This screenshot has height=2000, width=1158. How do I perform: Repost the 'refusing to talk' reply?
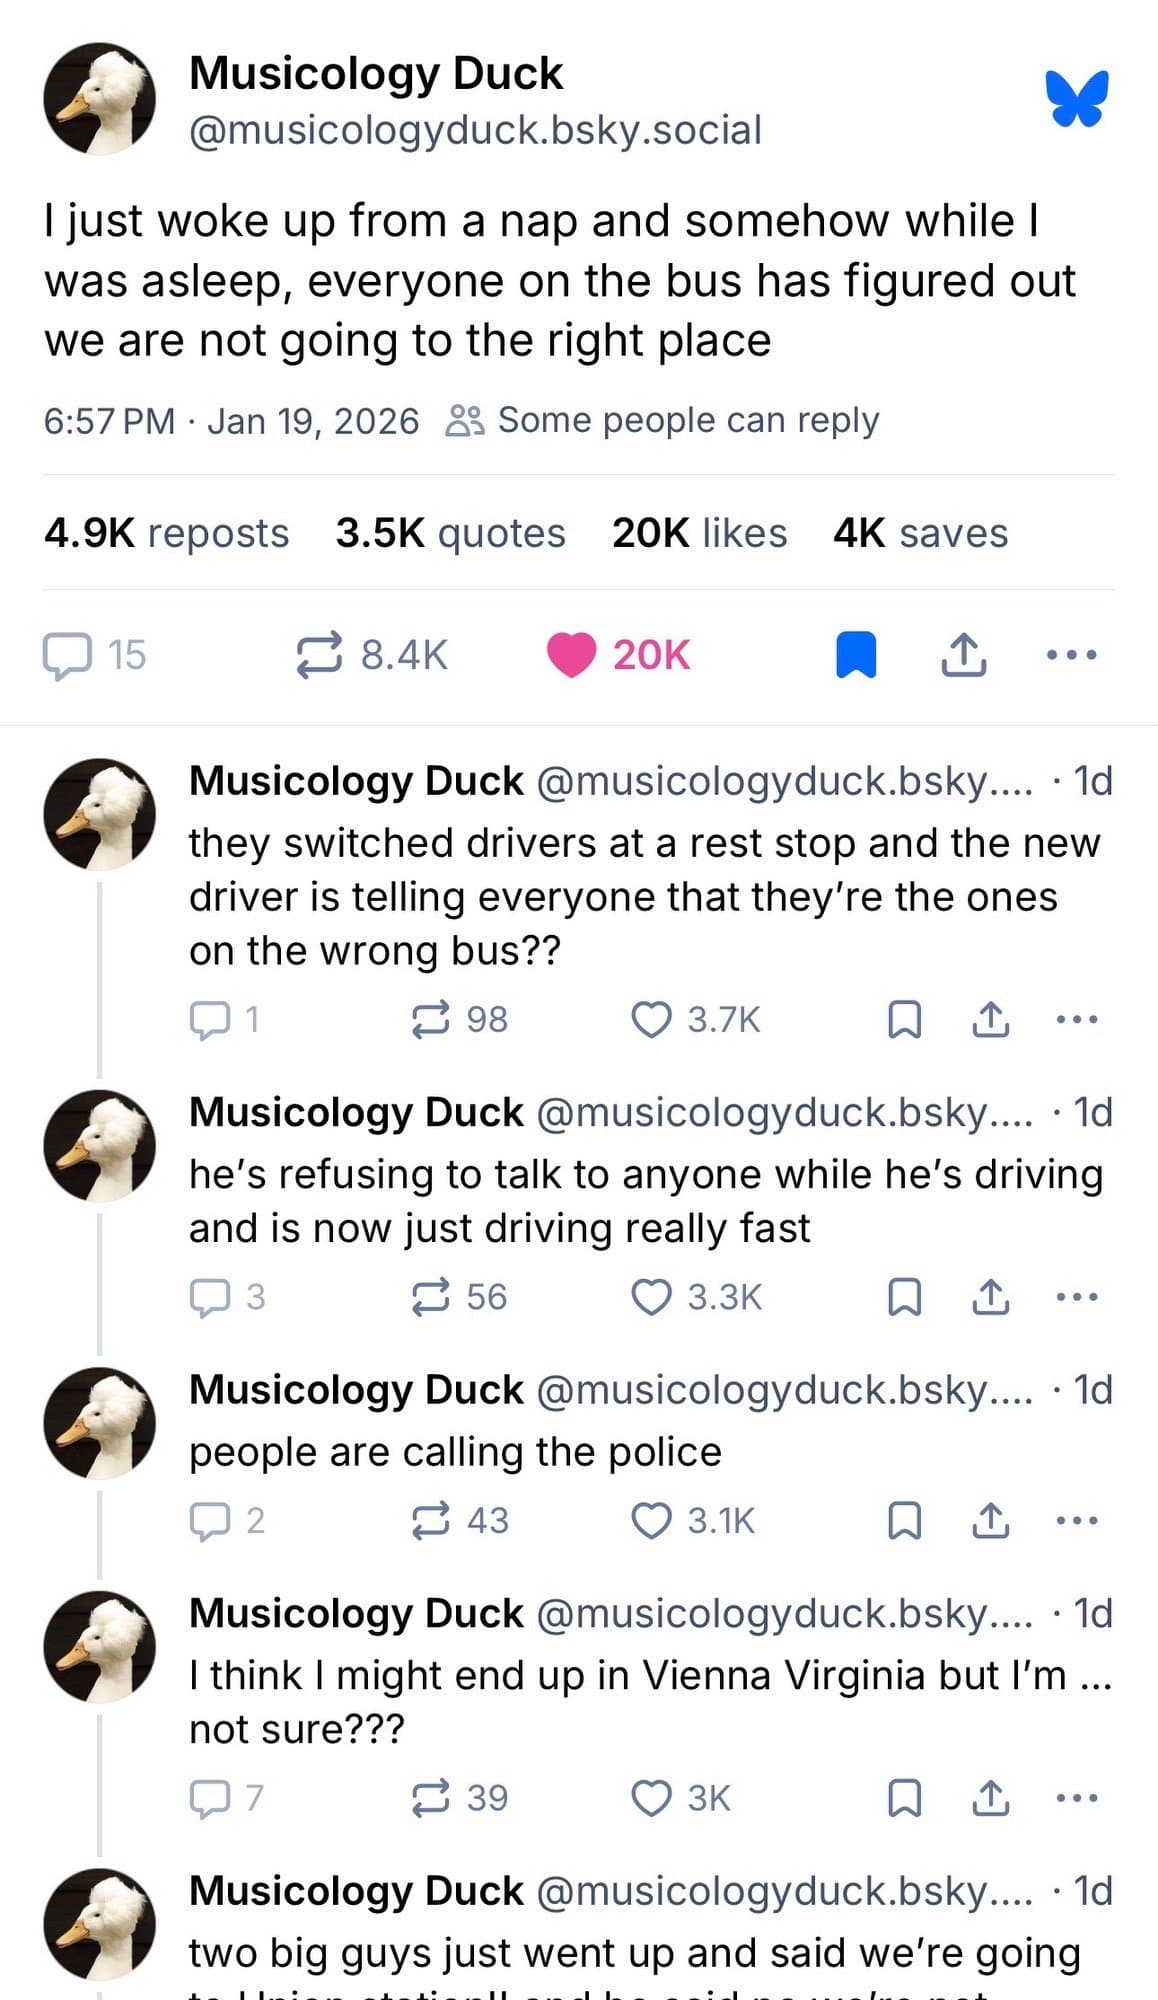(x=431, y=1297)
